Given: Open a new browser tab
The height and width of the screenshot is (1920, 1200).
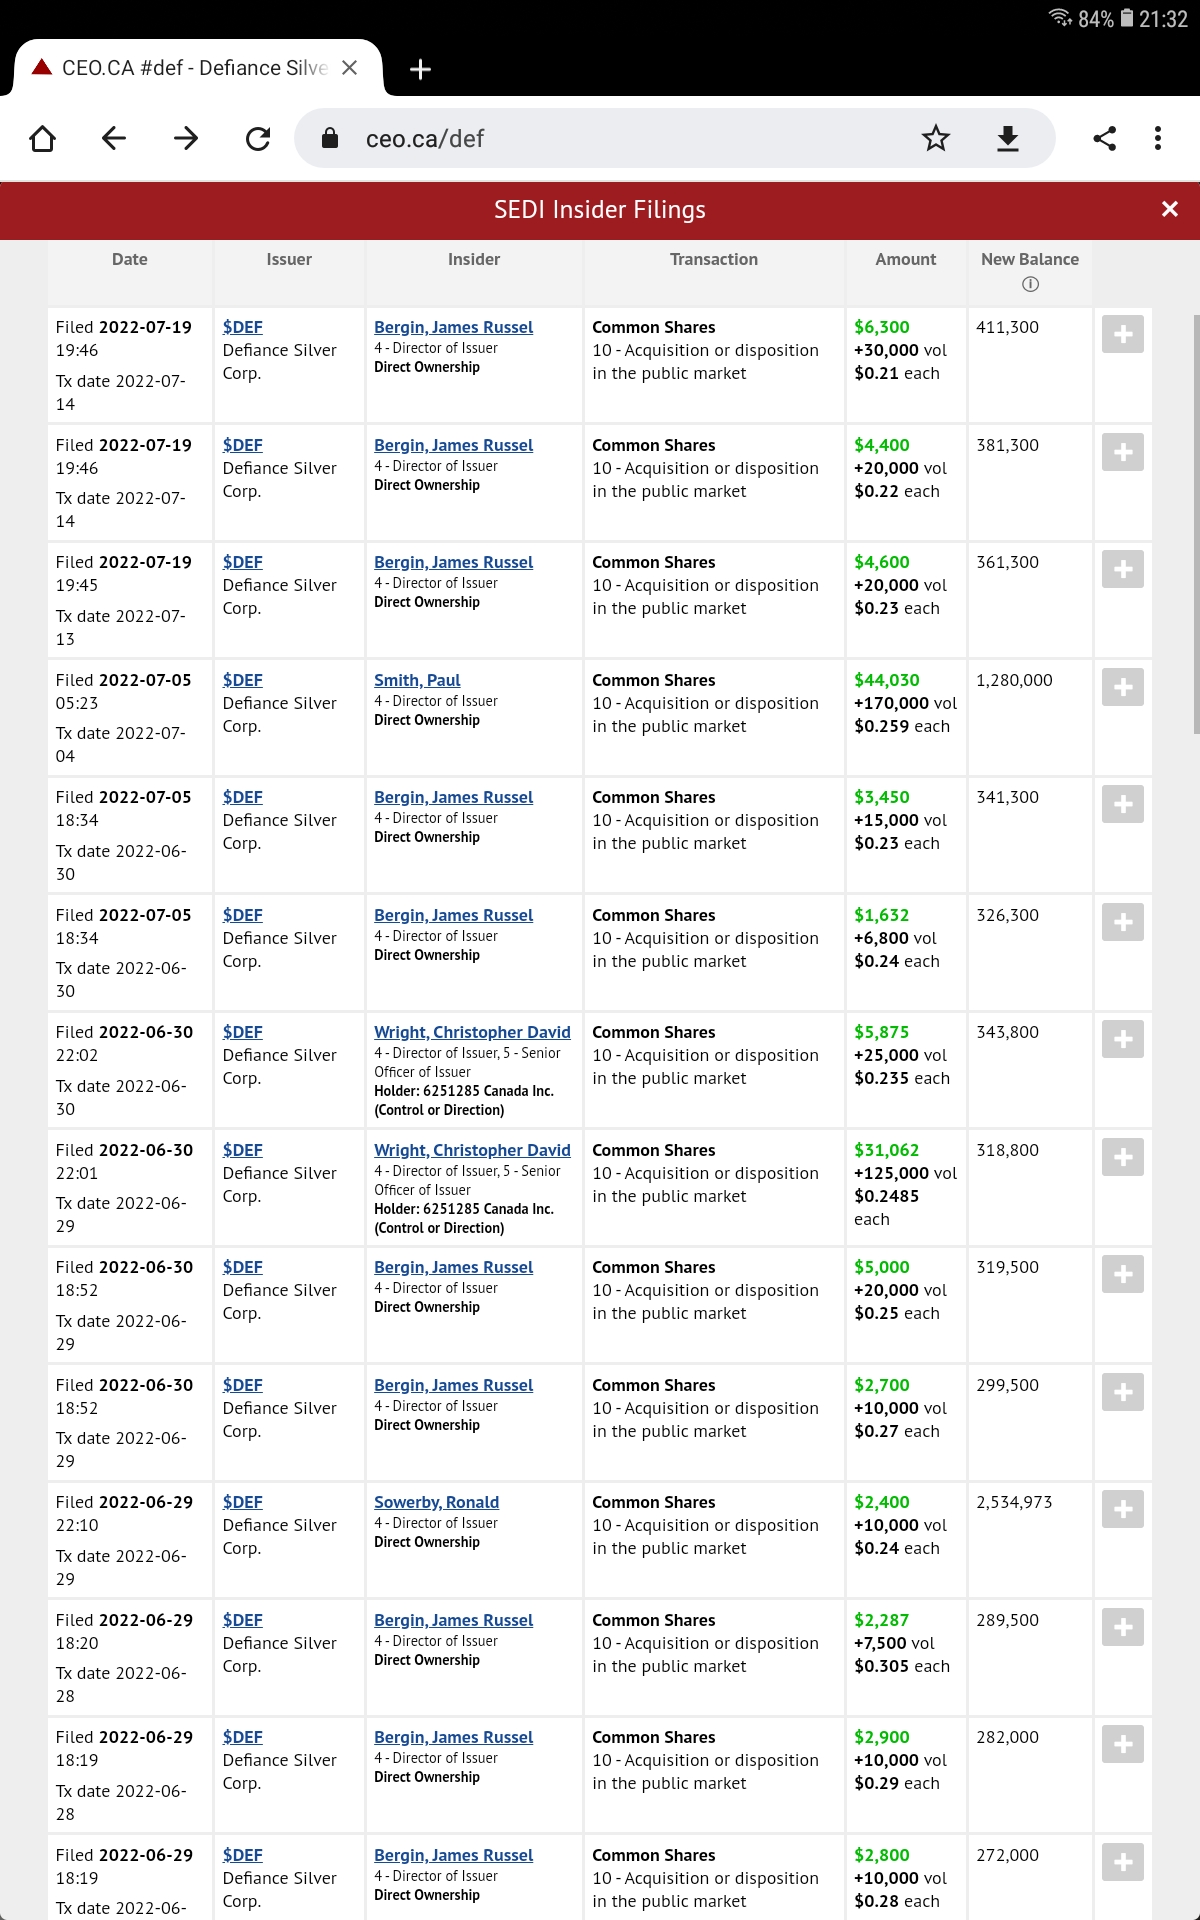Looking at the screenshot, I should (421, 69).
